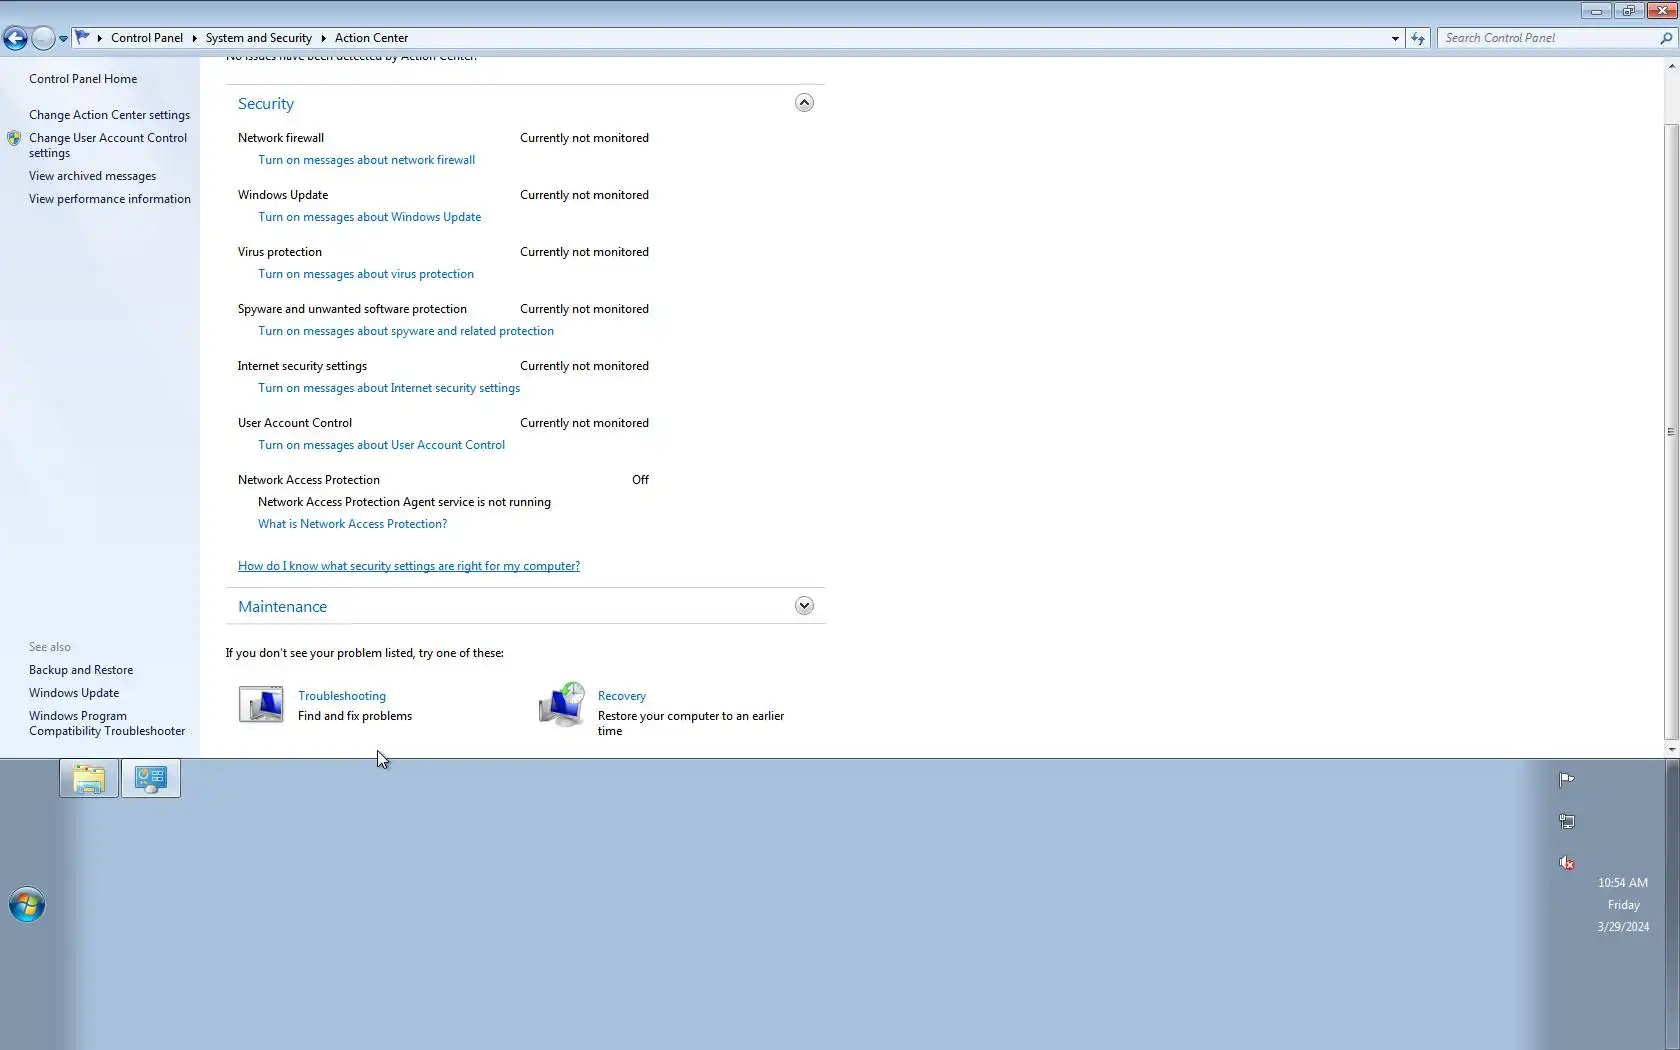Open the dropdown arrow after System and Security
The height and width of the screenshot is (1050, 1680).
[323, 38]
